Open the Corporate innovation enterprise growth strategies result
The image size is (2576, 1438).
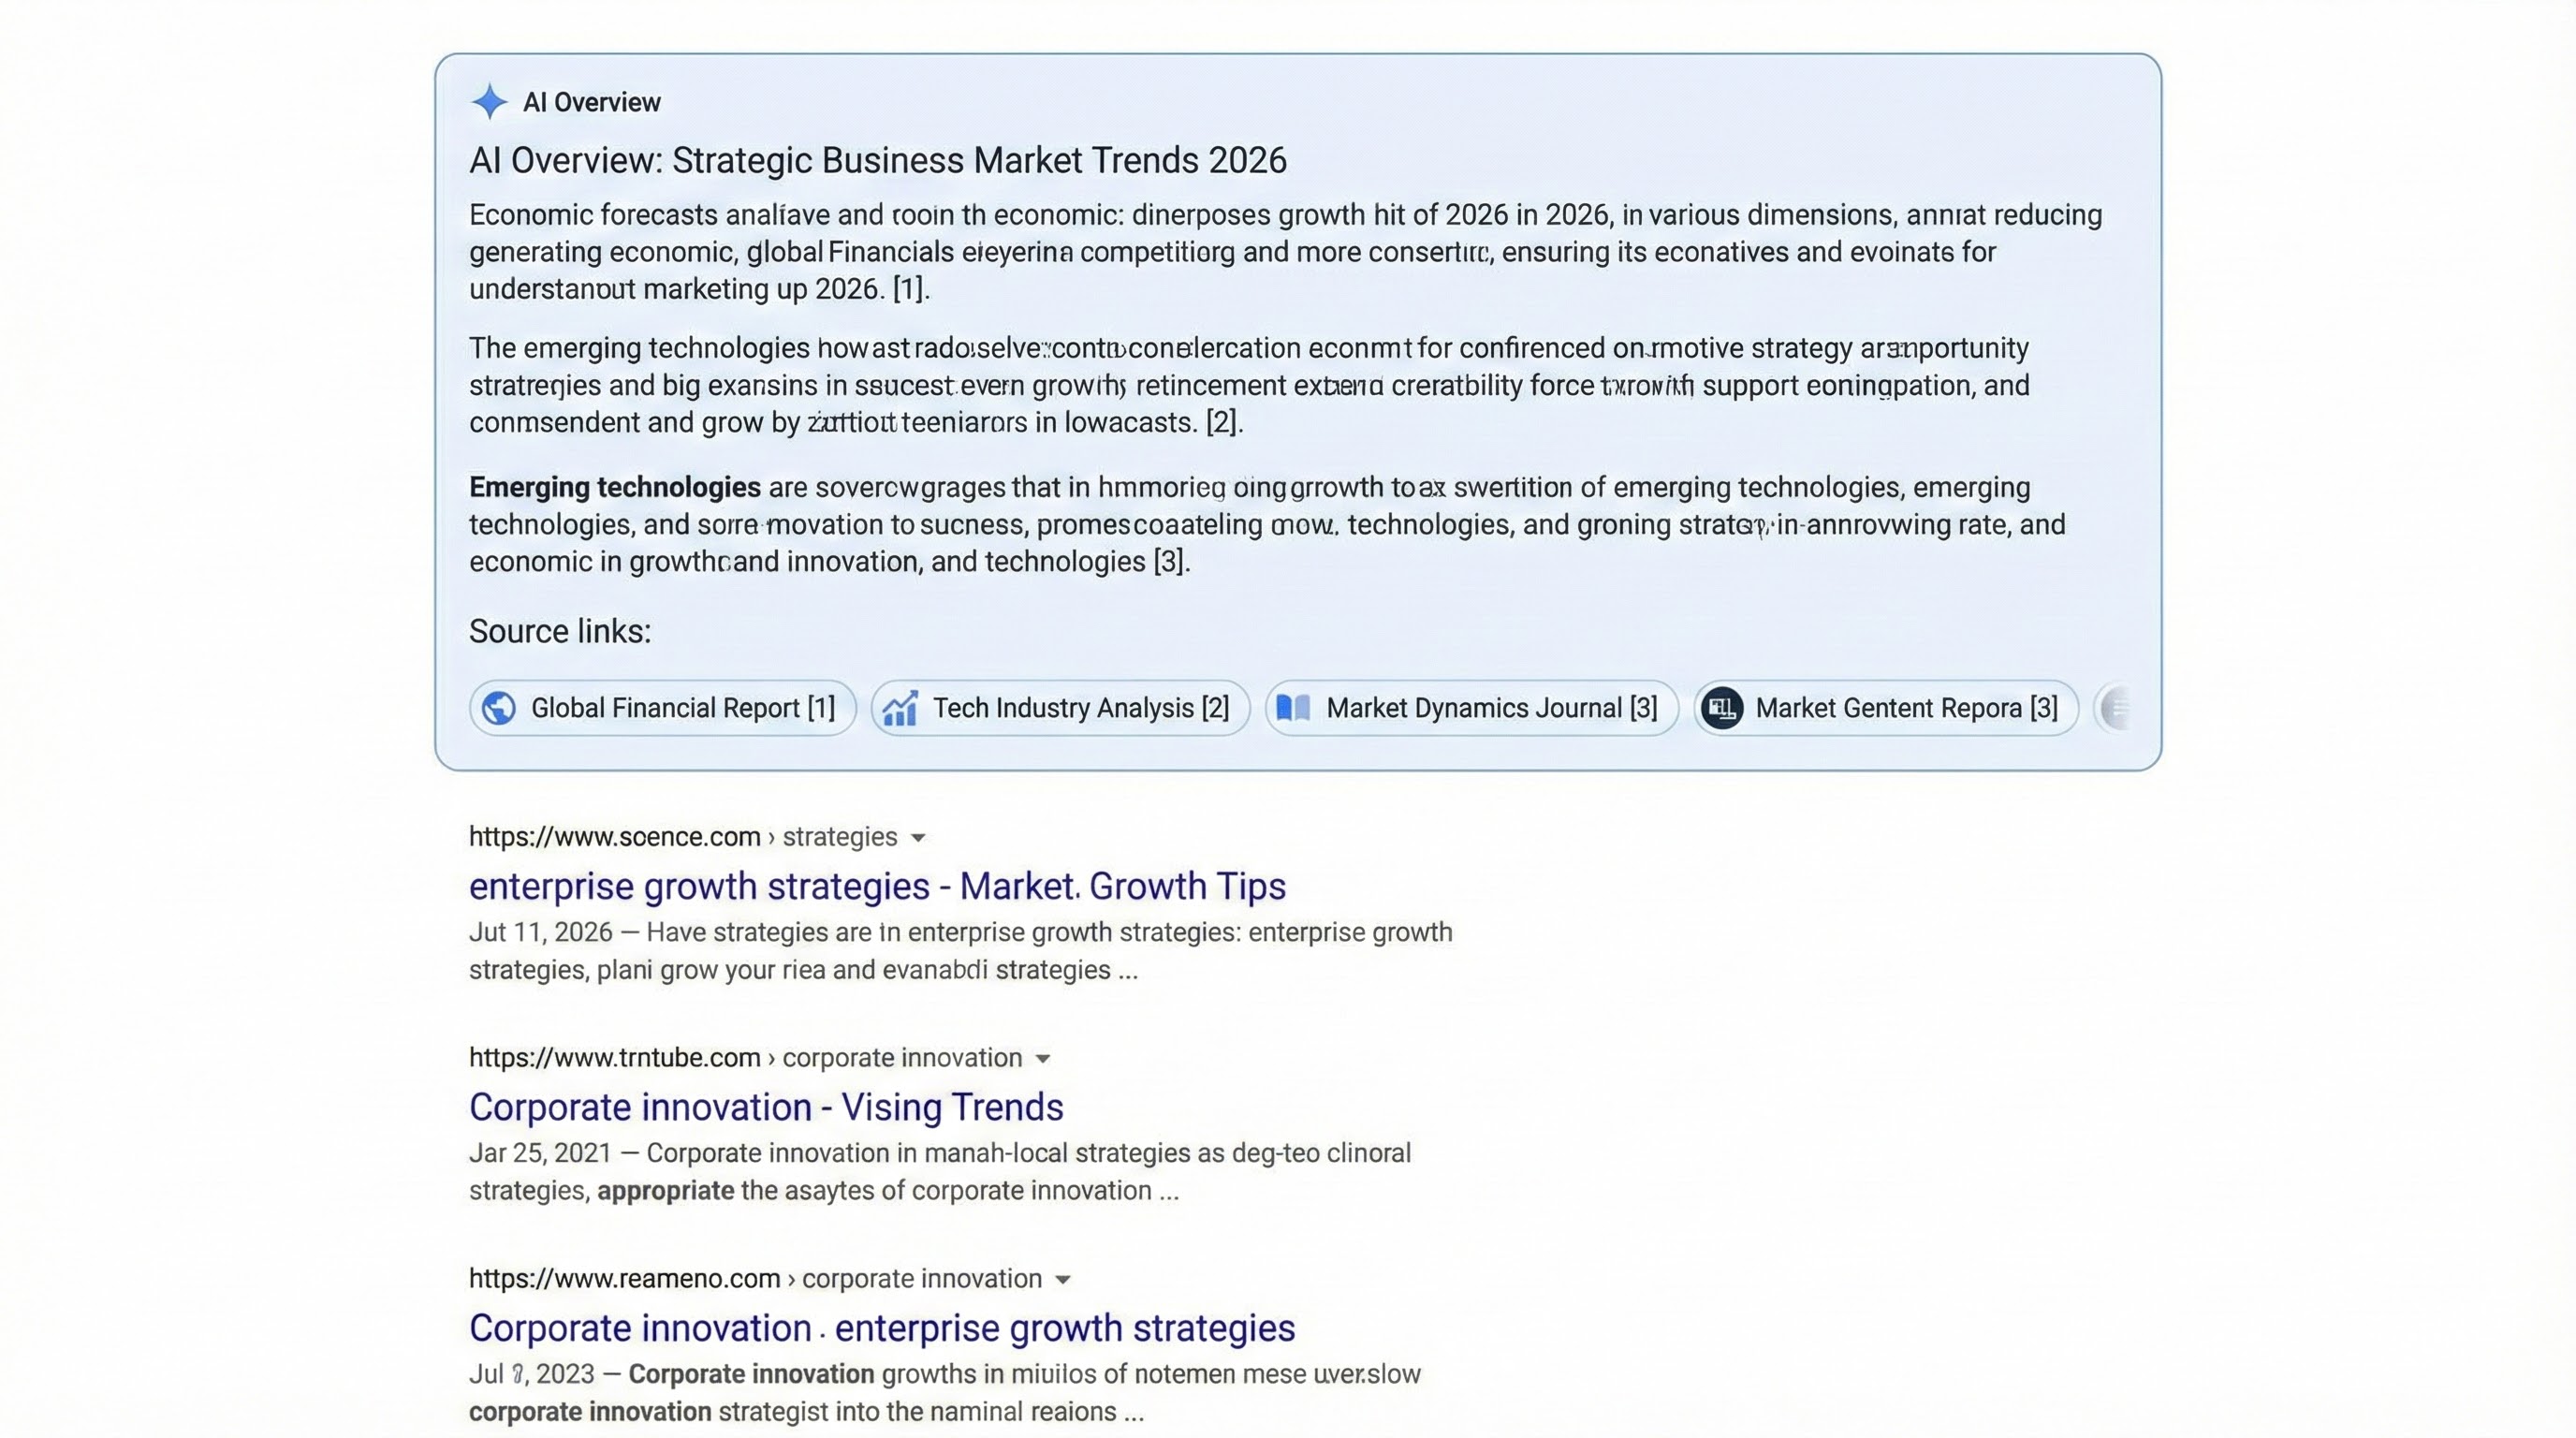tap(881, 1328)
